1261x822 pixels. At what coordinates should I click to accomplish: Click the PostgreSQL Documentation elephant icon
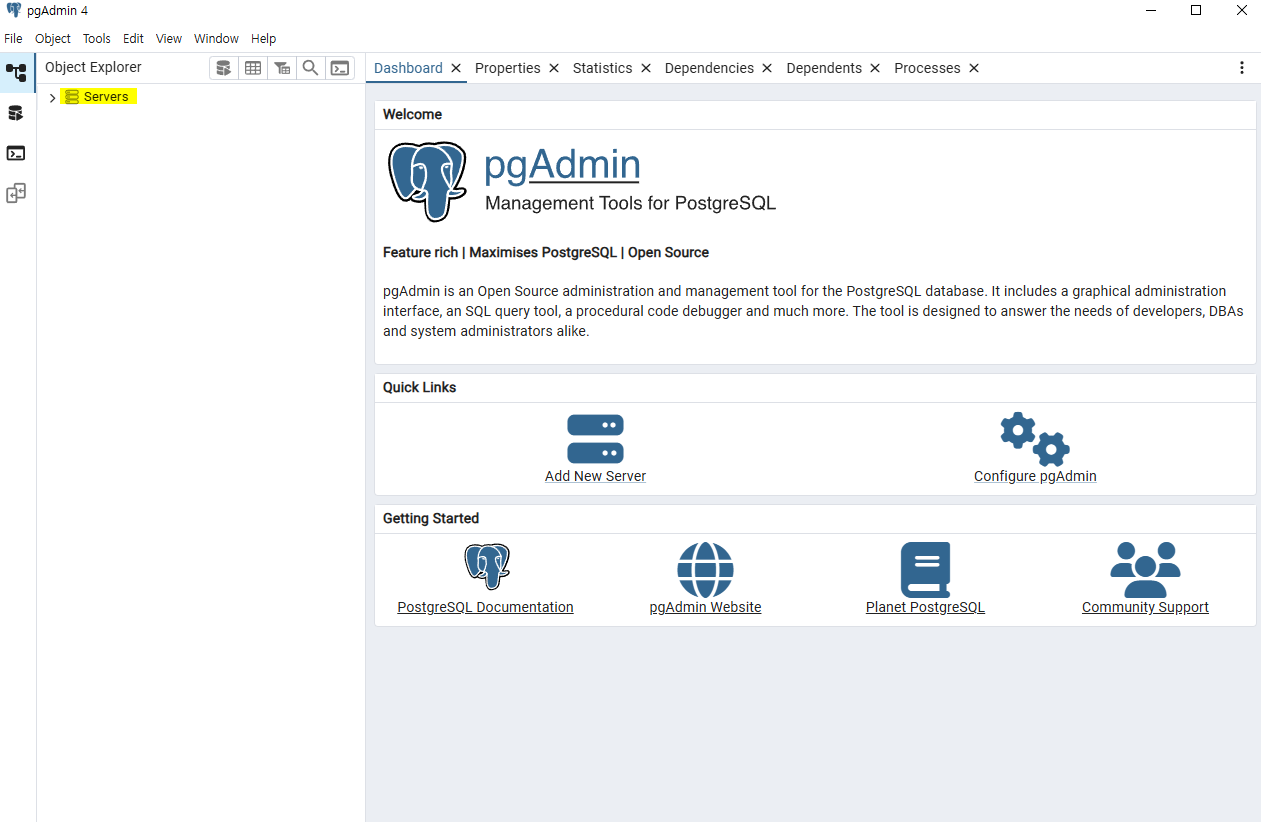(x=486, y=567)
